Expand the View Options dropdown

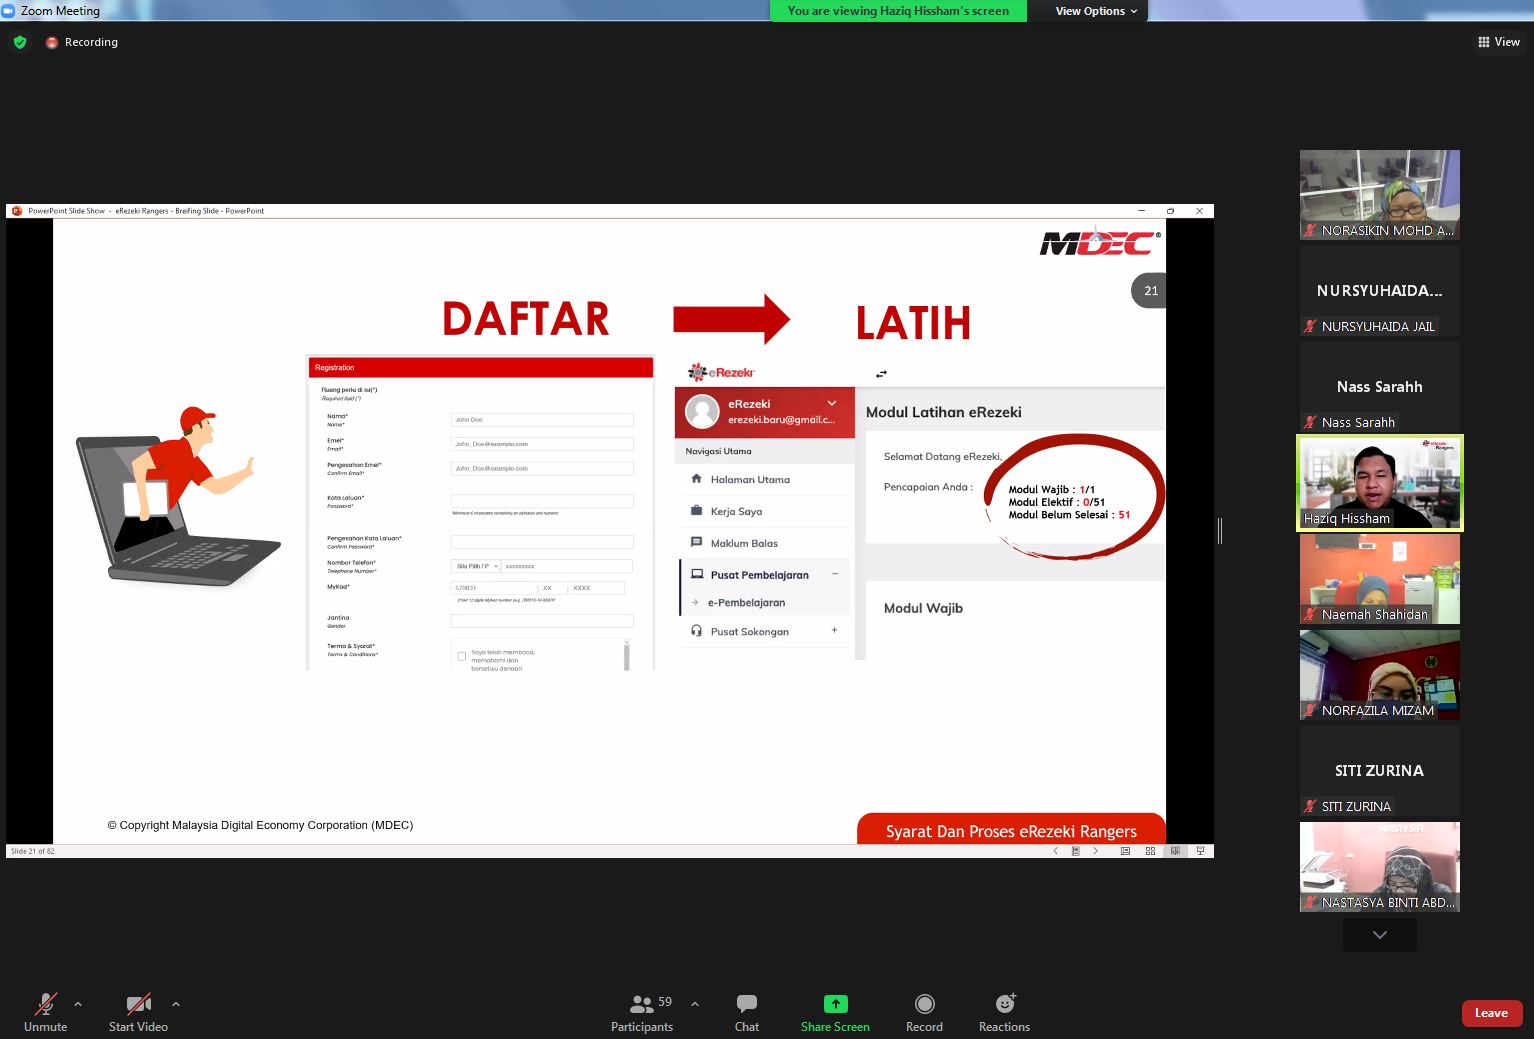(1096, 11)
